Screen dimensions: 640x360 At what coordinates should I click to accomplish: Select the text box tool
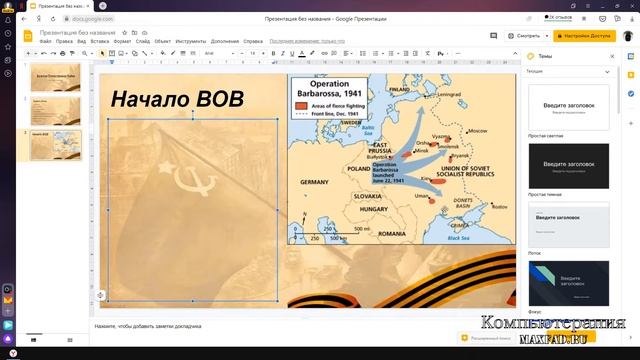click(x=112, y=53)
